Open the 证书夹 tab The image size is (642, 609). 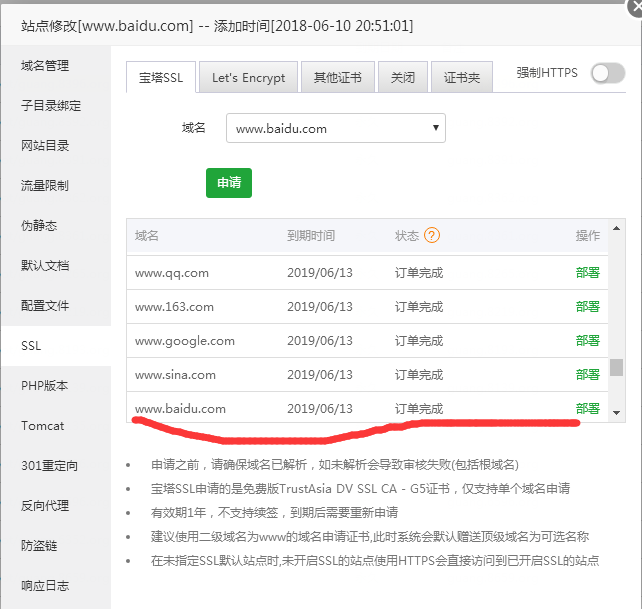[462, 77]
